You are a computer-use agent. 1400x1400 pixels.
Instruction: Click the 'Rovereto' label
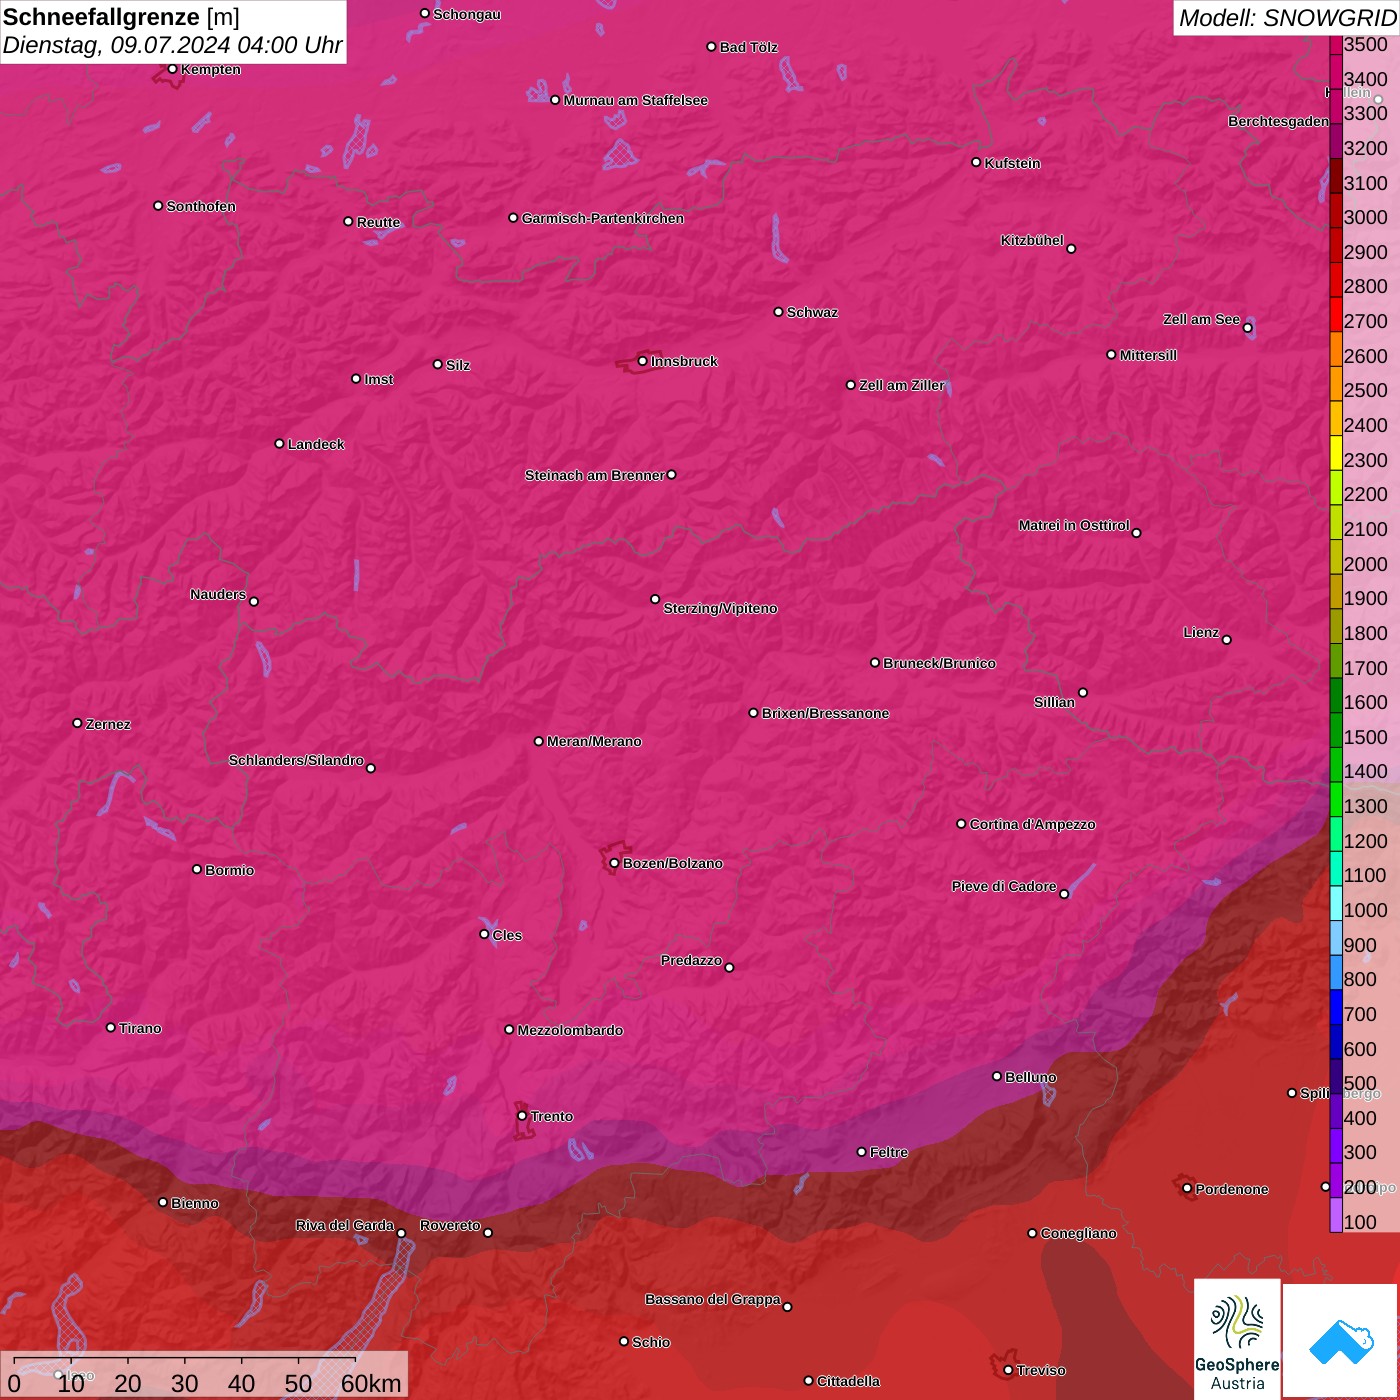pos(450,1225)
